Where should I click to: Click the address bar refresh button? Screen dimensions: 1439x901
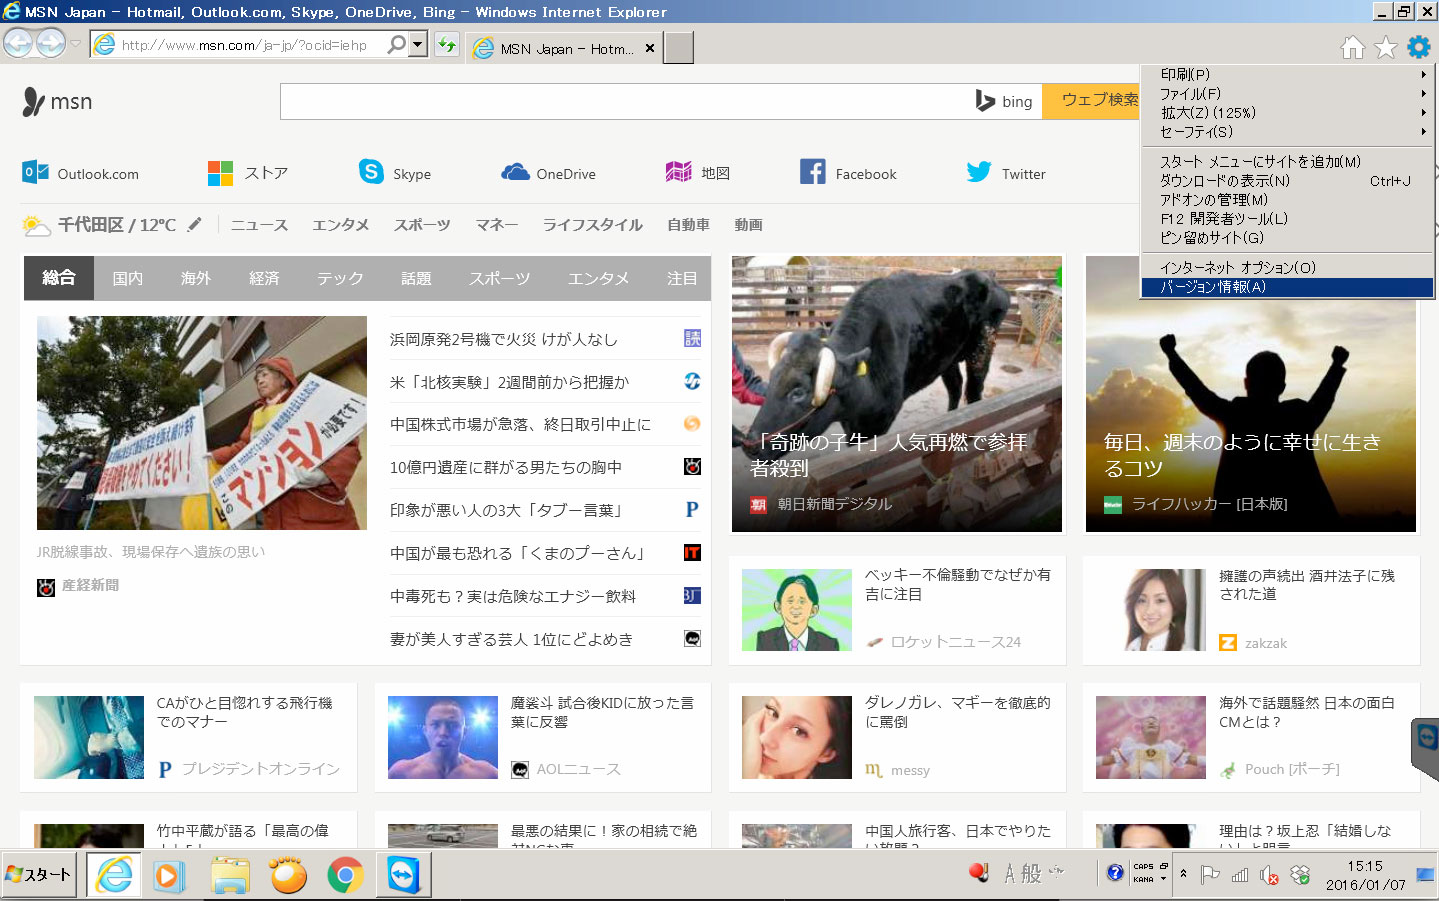[446, 45]
